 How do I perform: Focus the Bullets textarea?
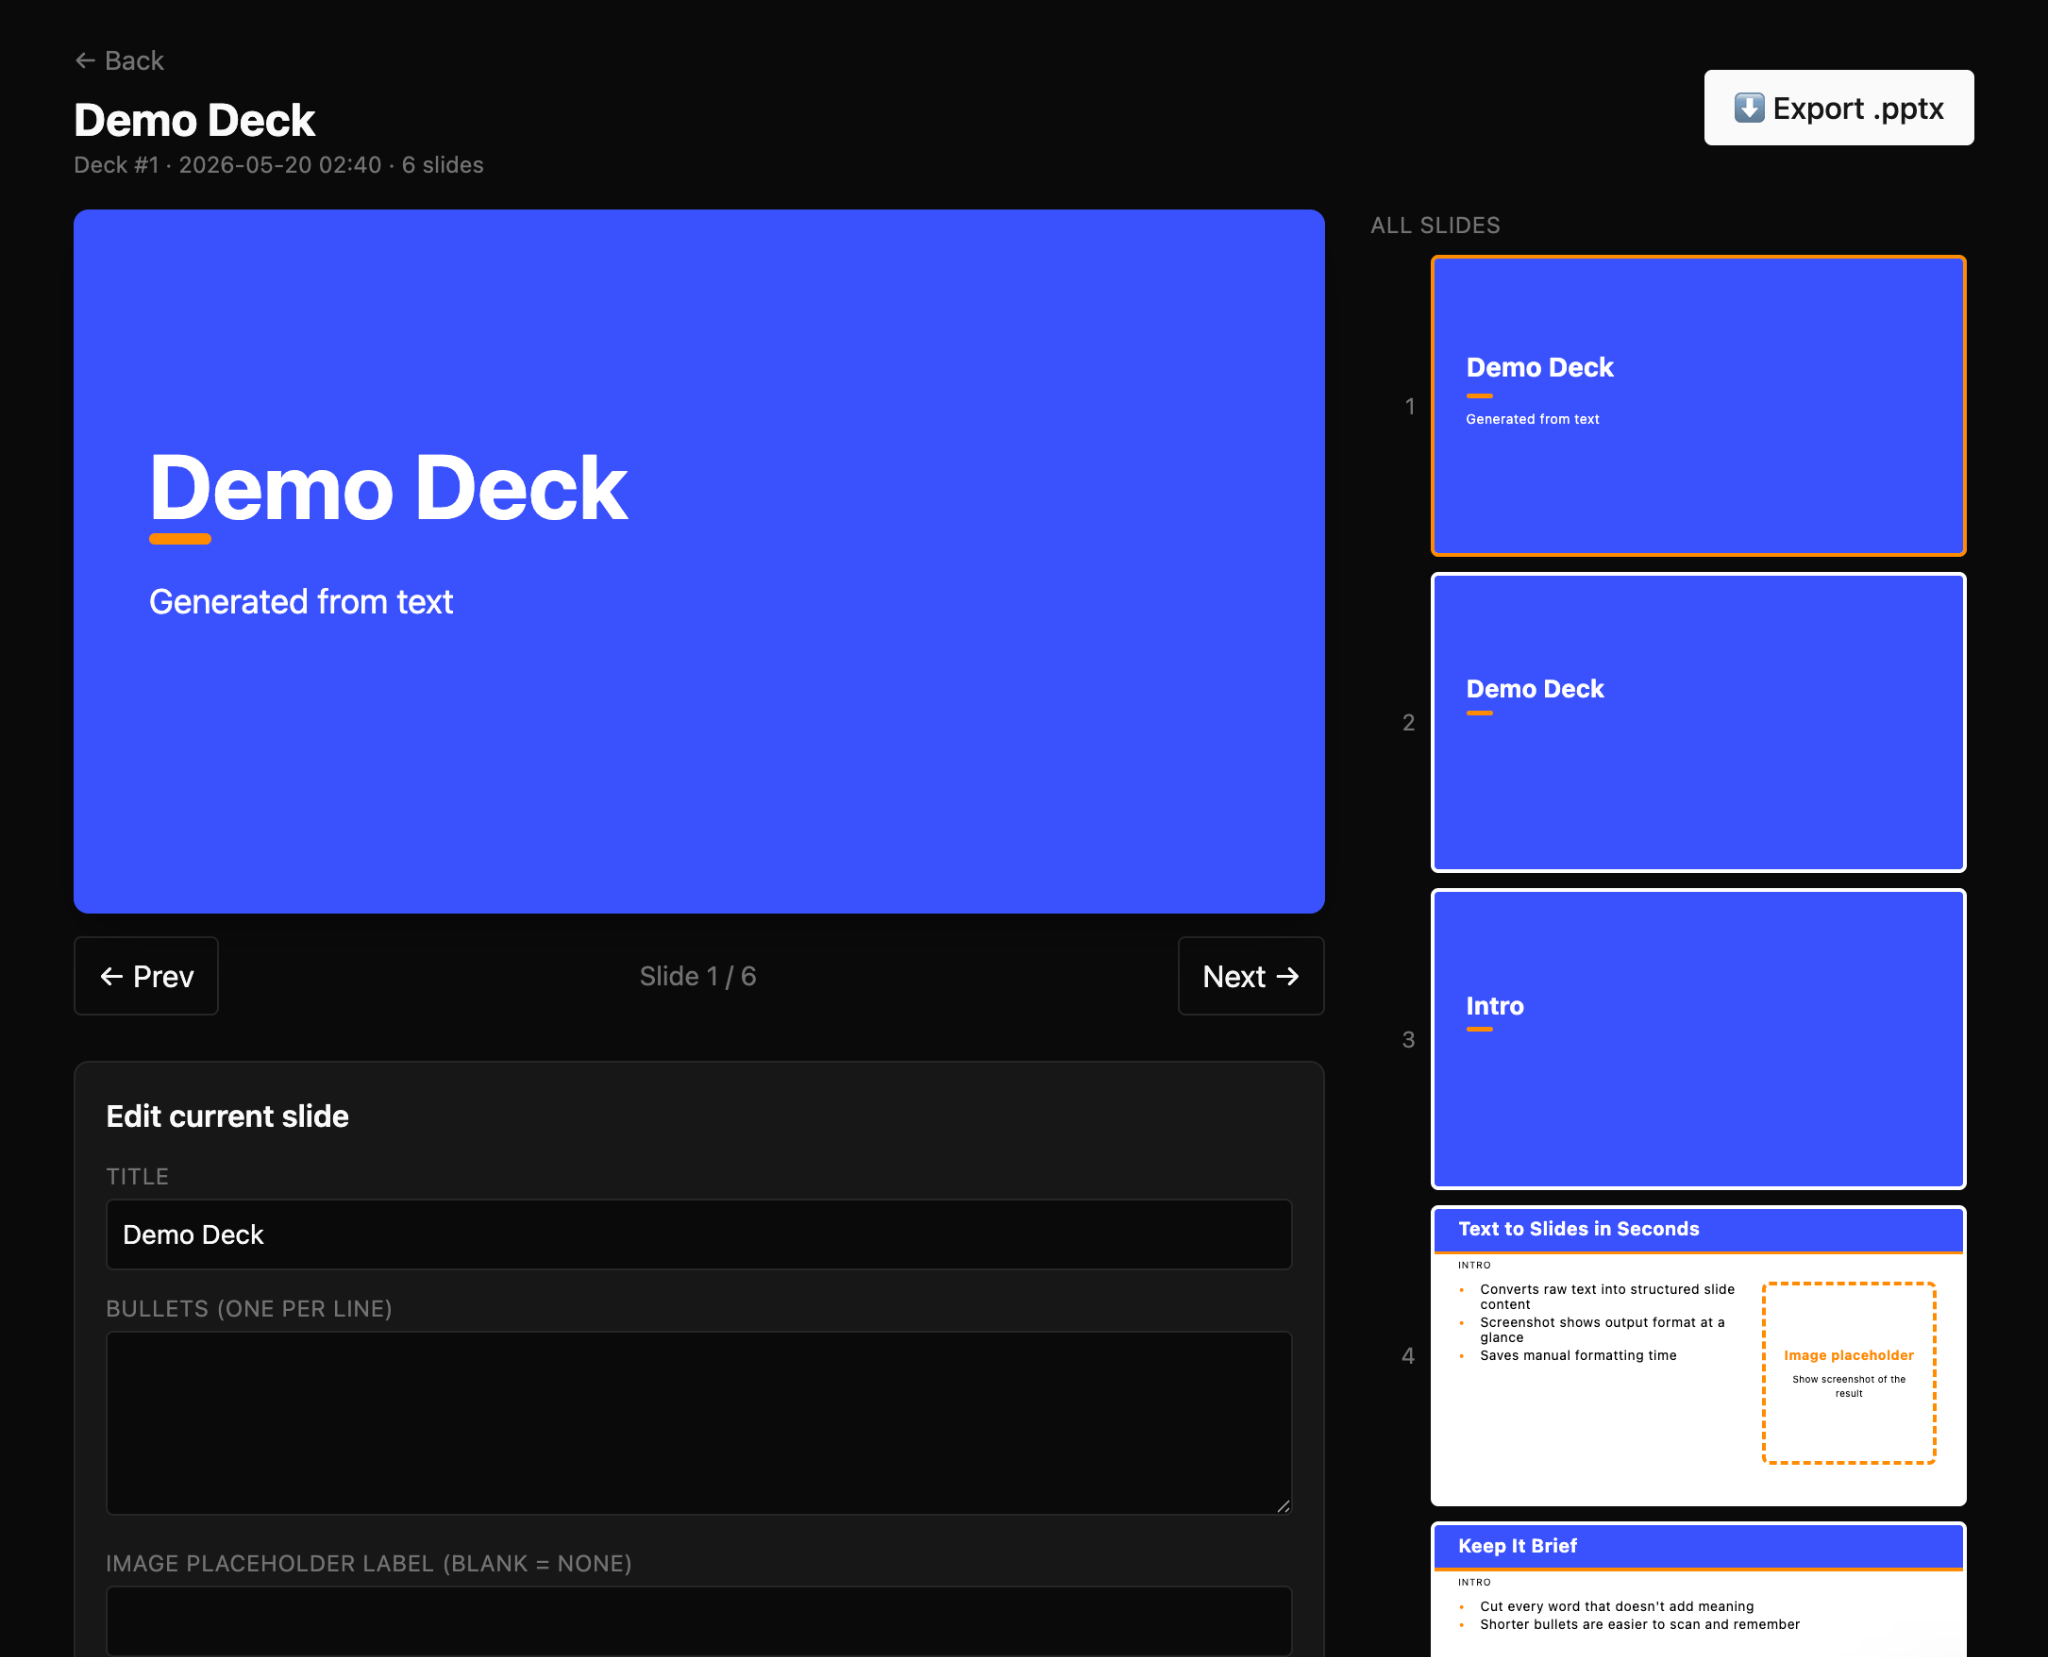coord(699,1423)
